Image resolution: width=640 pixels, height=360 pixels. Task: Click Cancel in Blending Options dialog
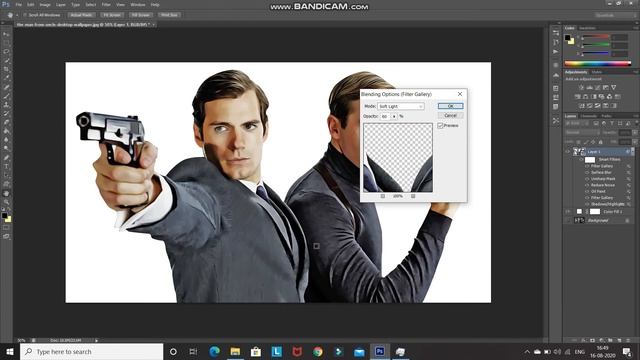[x=450, y=116]
